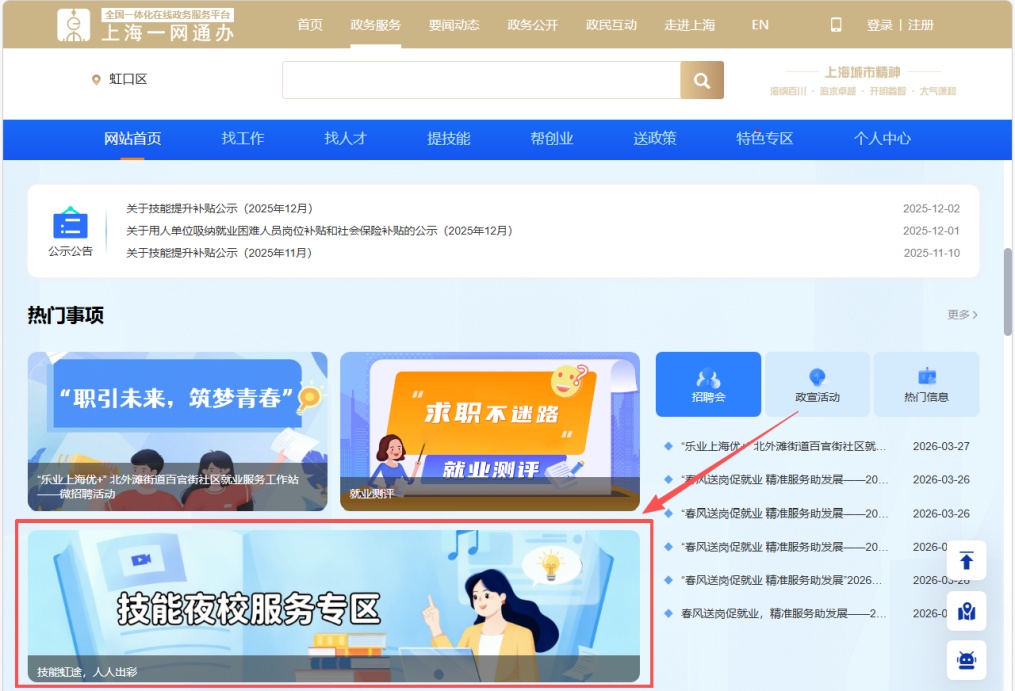Switch language with the EN link
1015x691 pixels.
pos(760,25)
